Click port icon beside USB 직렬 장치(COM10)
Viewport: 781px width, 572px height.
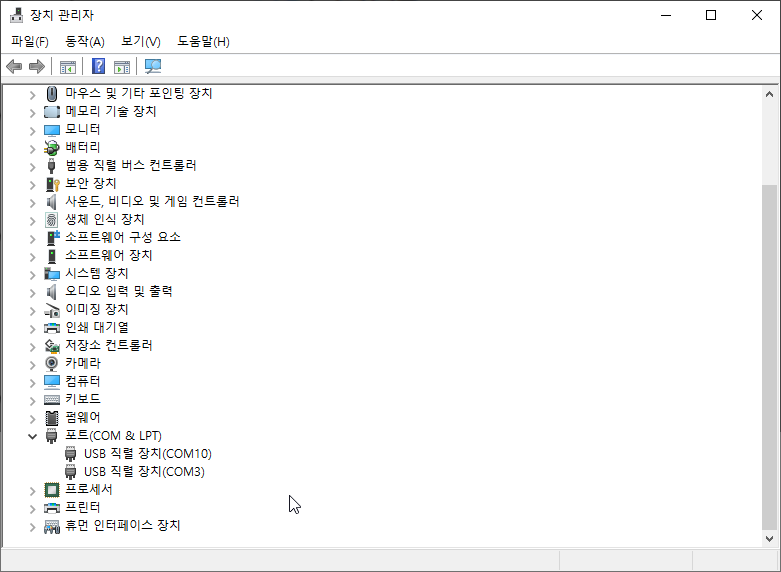pos(71,454)
